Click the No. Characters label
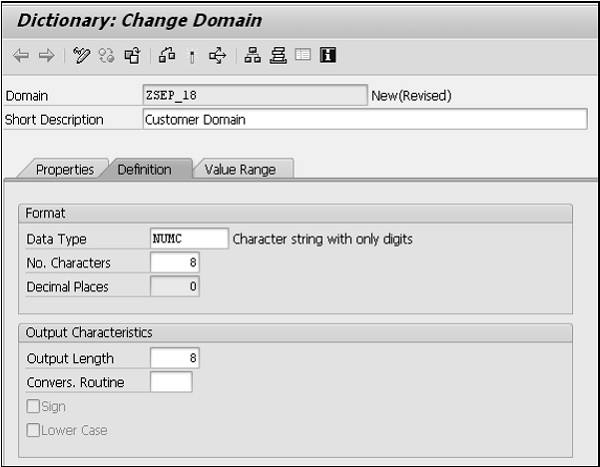Viewport: 600px width, 467px height. 68,263
